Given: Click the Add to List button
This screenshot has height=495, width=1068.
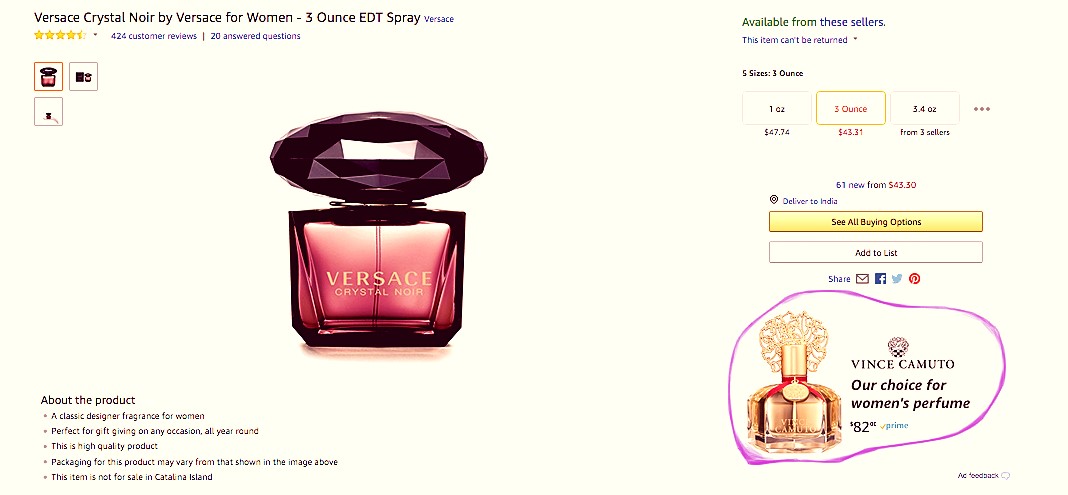Looking at the screenshot, I should pyautogui.click(x=876, y=253).
